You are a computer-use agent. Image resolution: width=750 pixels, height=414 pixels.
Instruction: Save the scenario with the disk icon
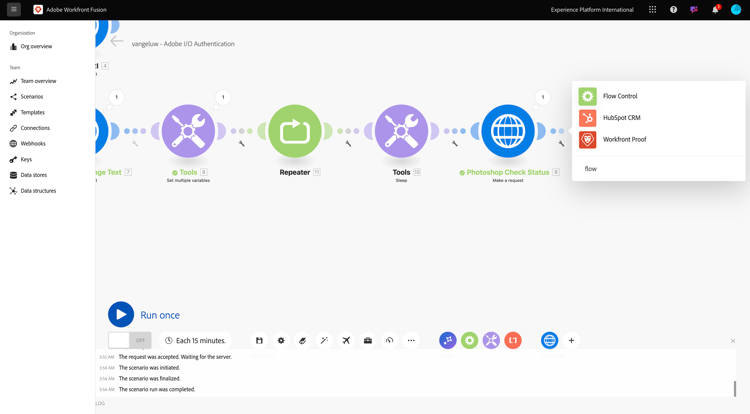click(259, 340)
